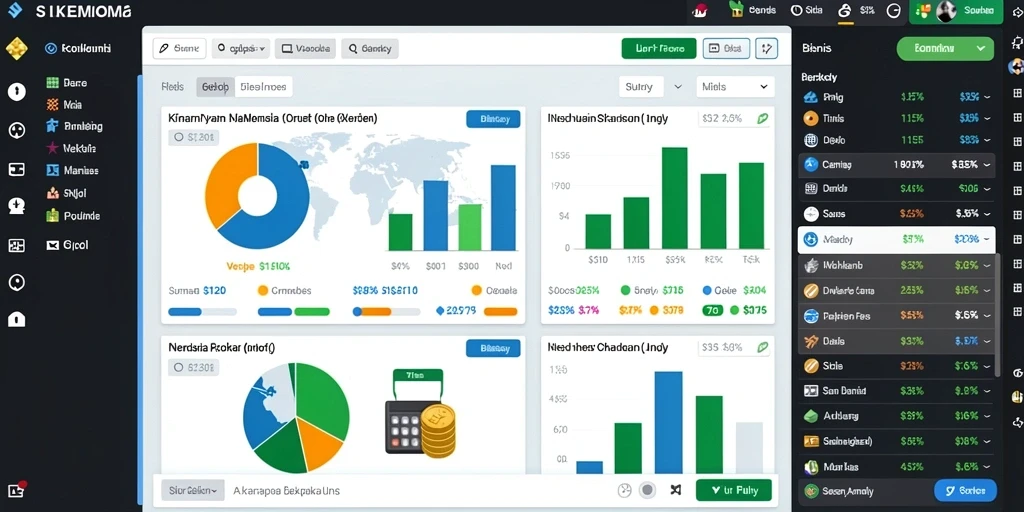Image resolution: width=1024 pixels, height=512 pixels.
Task: Open the notification folder icon at bottom-left
Action: click(16, 490)
